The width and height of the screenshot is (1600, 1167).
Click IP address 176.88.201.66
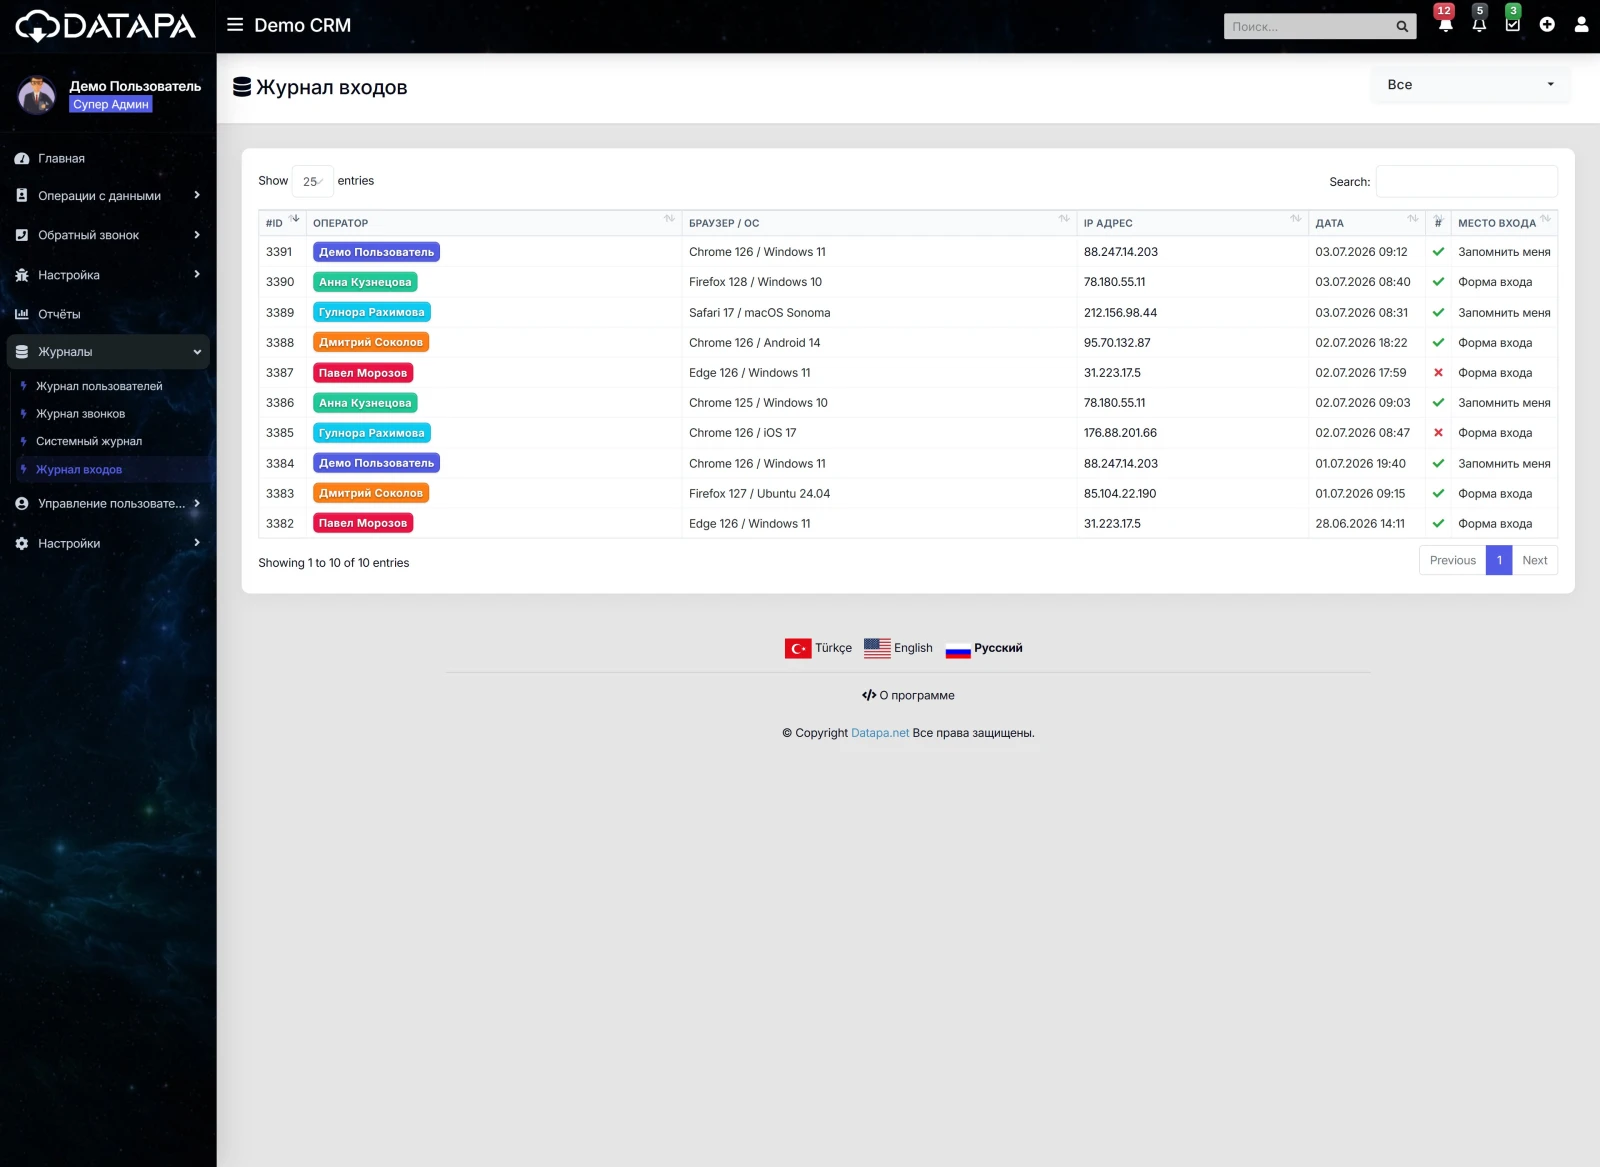(1120, 433)
